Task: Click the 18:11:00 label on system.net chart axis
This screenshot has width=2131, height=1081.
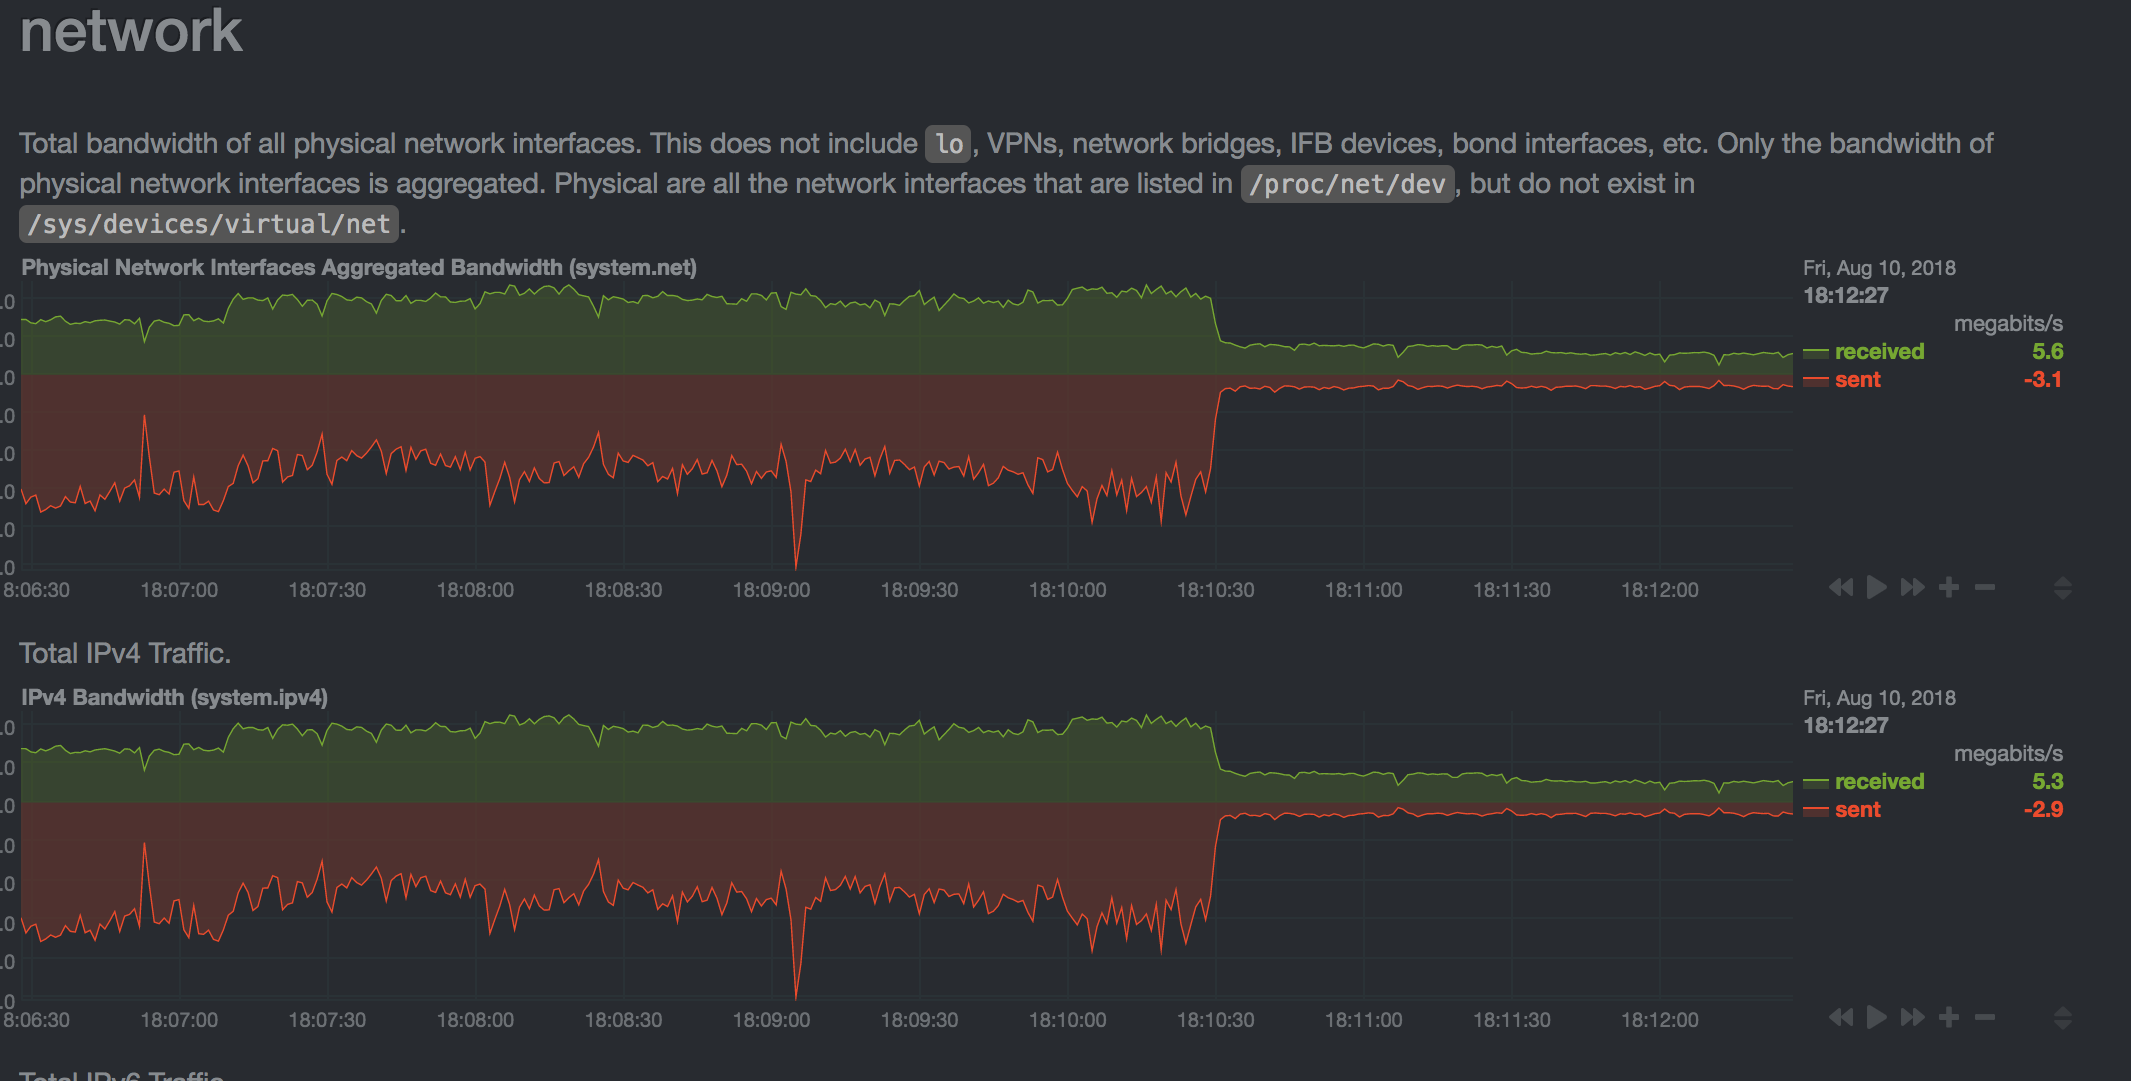Action: pos(1363,590)
